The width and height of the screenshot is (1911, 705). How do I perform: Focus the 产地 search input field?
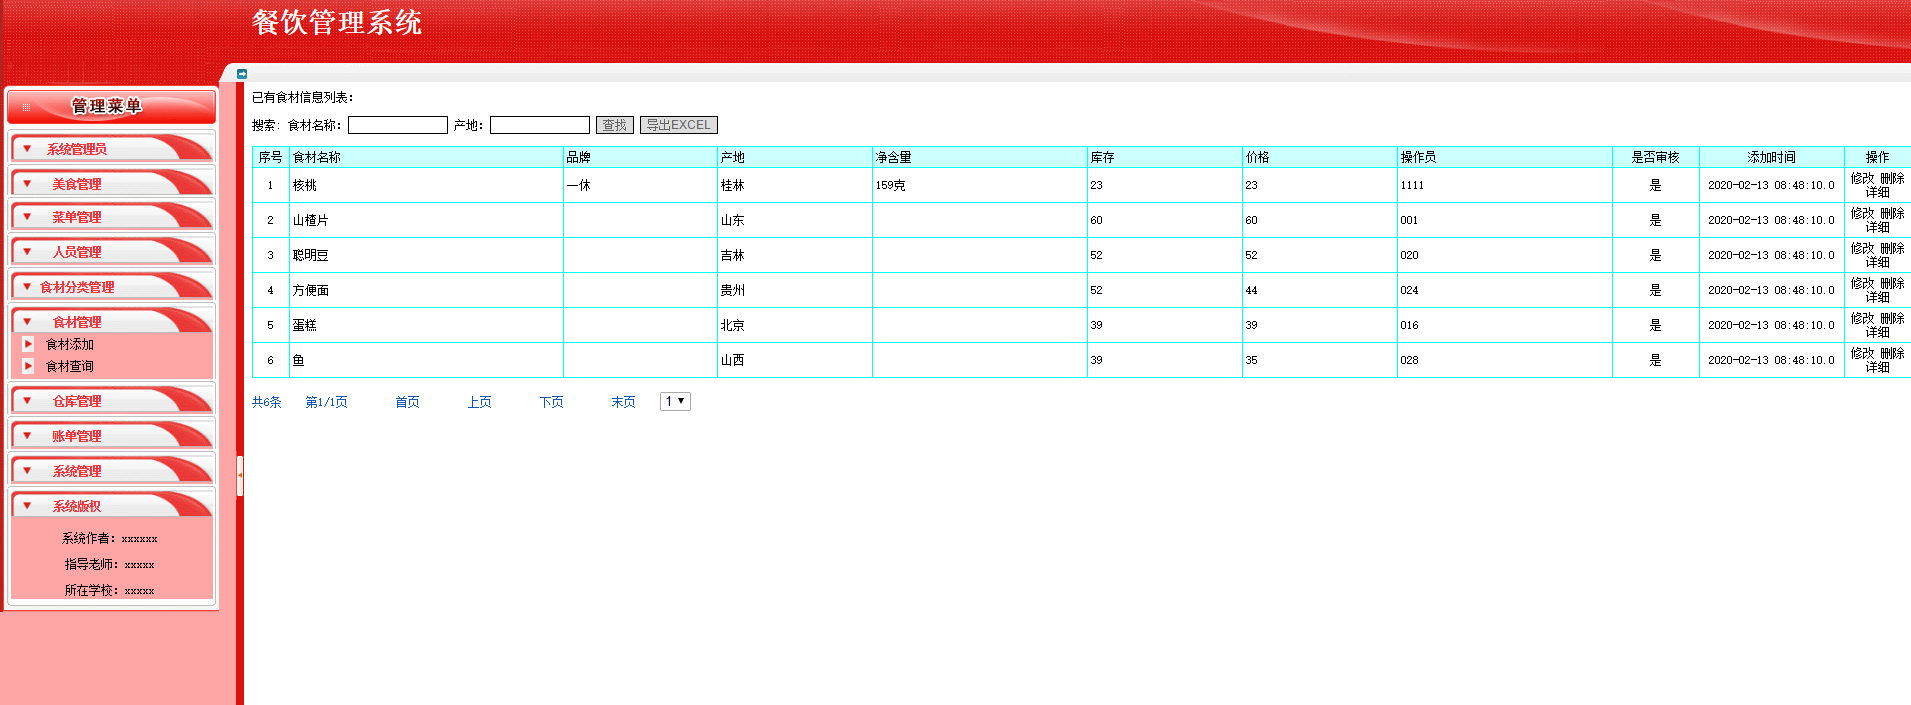coord(539,125)
